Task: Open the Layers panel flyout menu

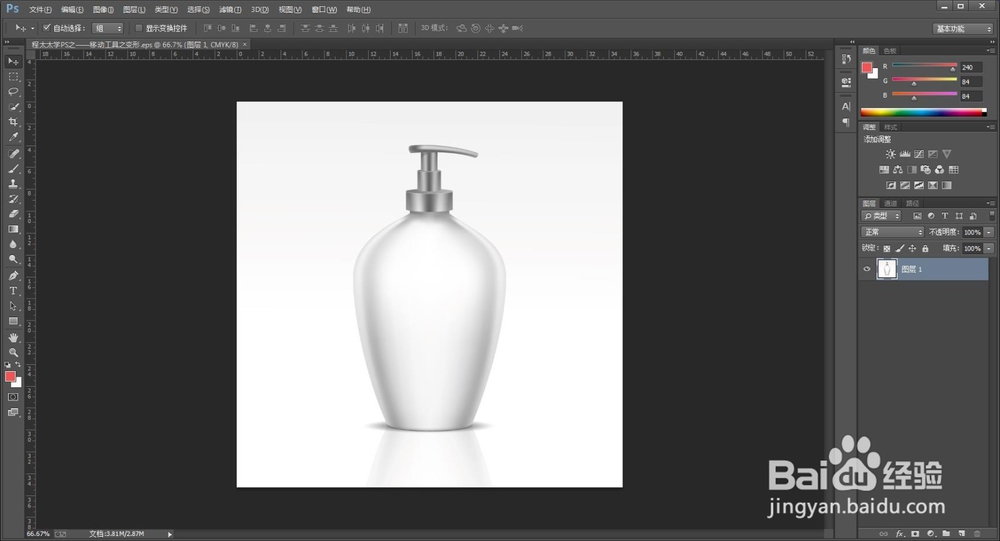Action: tap(990, 203)
